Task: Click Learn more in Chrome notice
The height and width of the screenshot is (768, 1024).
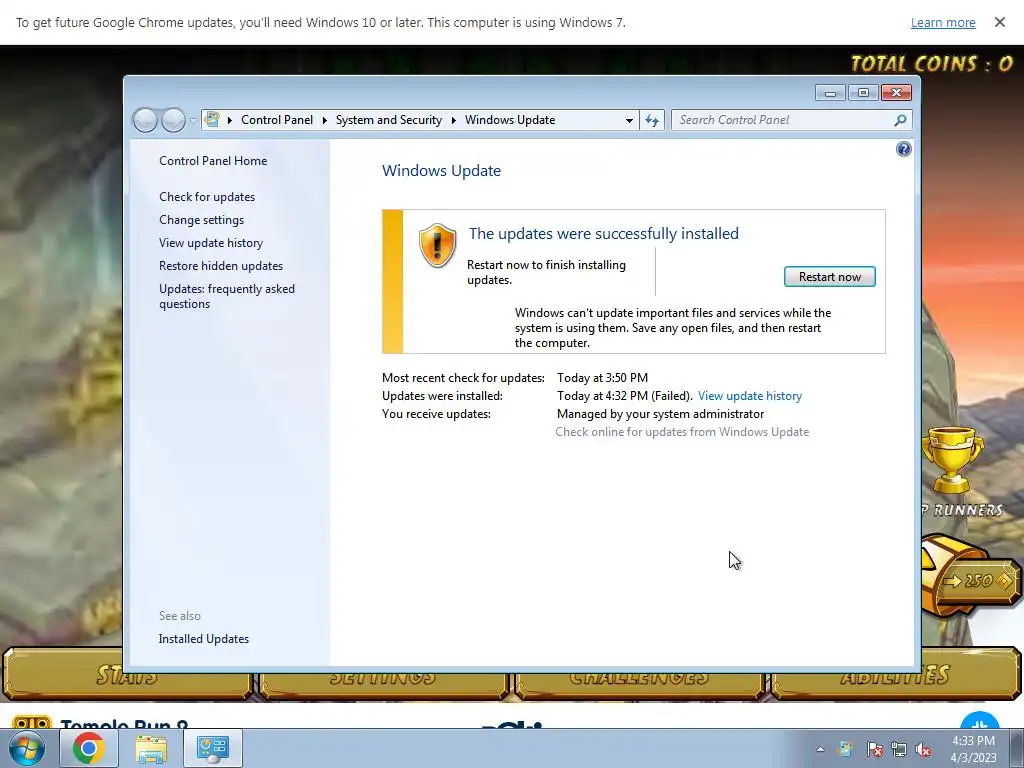Action: 943,23
